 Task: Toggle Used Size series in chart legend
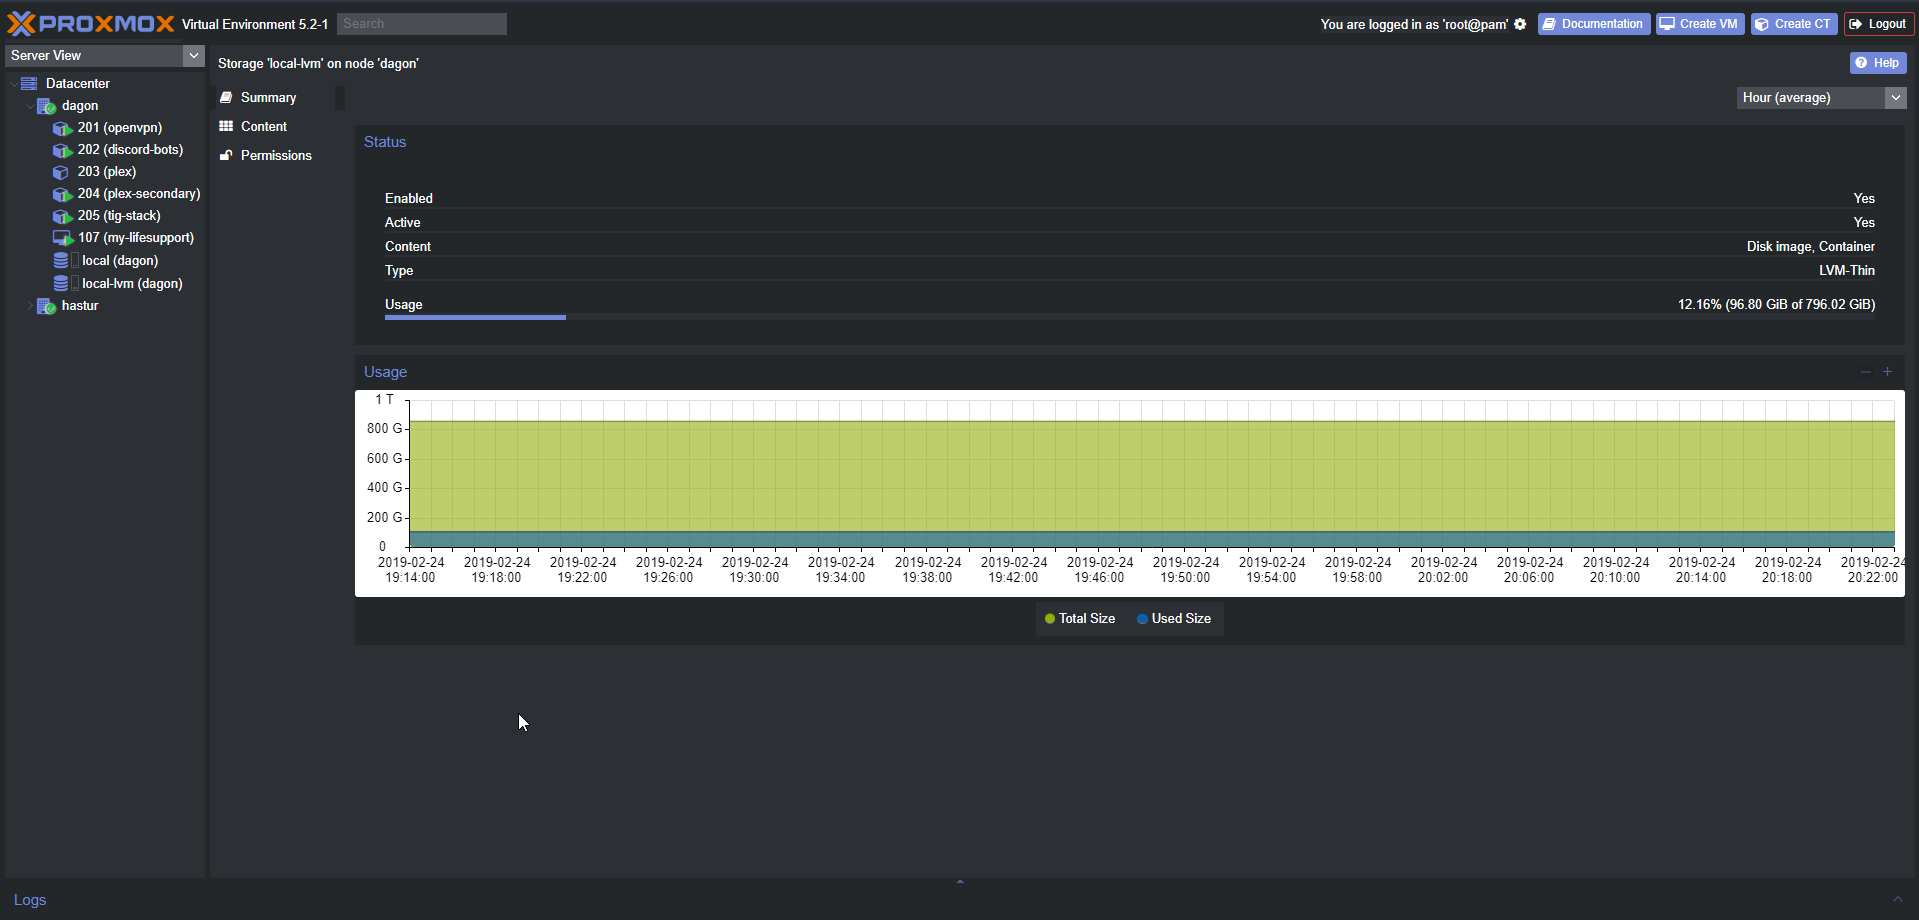click(x=1173, y=619)
